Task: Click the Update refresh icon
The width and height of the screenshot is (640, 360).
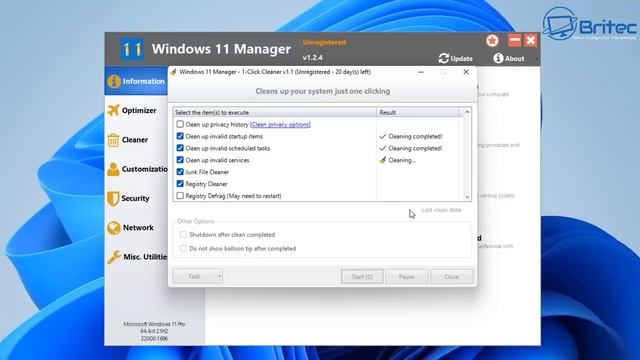Action: (444, 58)
